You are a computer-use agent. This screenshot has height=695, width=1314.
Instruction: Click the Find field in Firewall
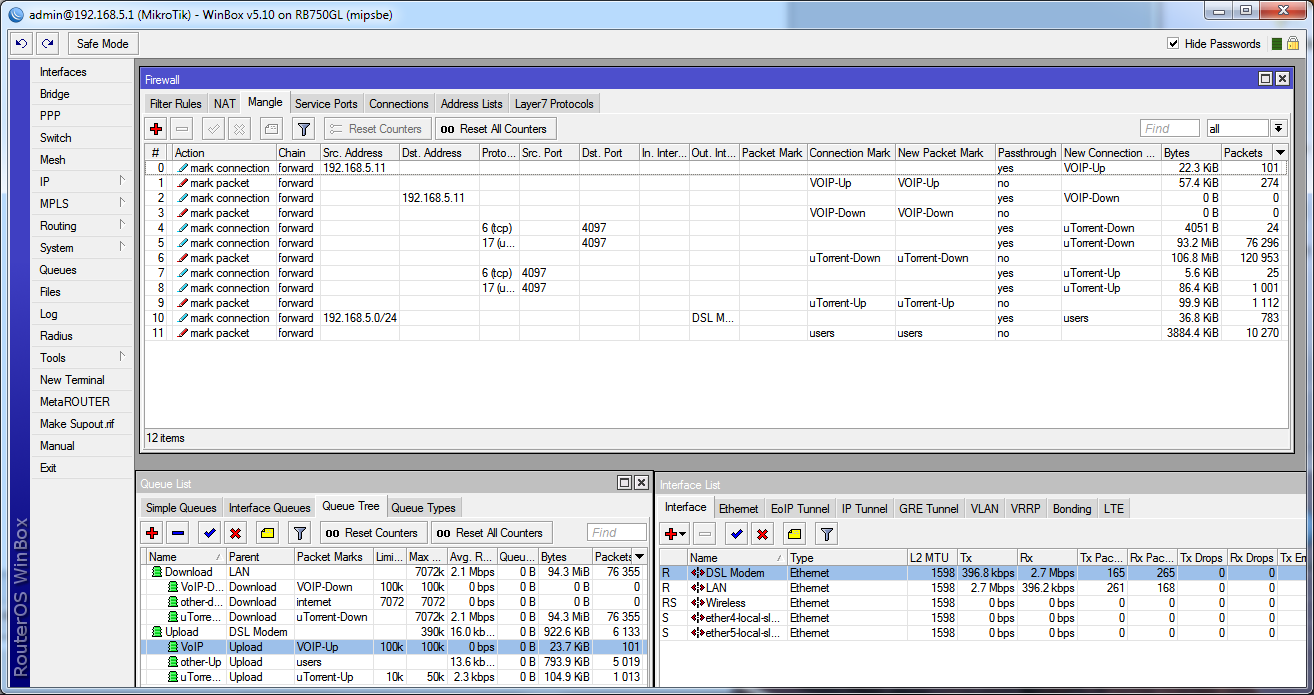[1169, 129]
